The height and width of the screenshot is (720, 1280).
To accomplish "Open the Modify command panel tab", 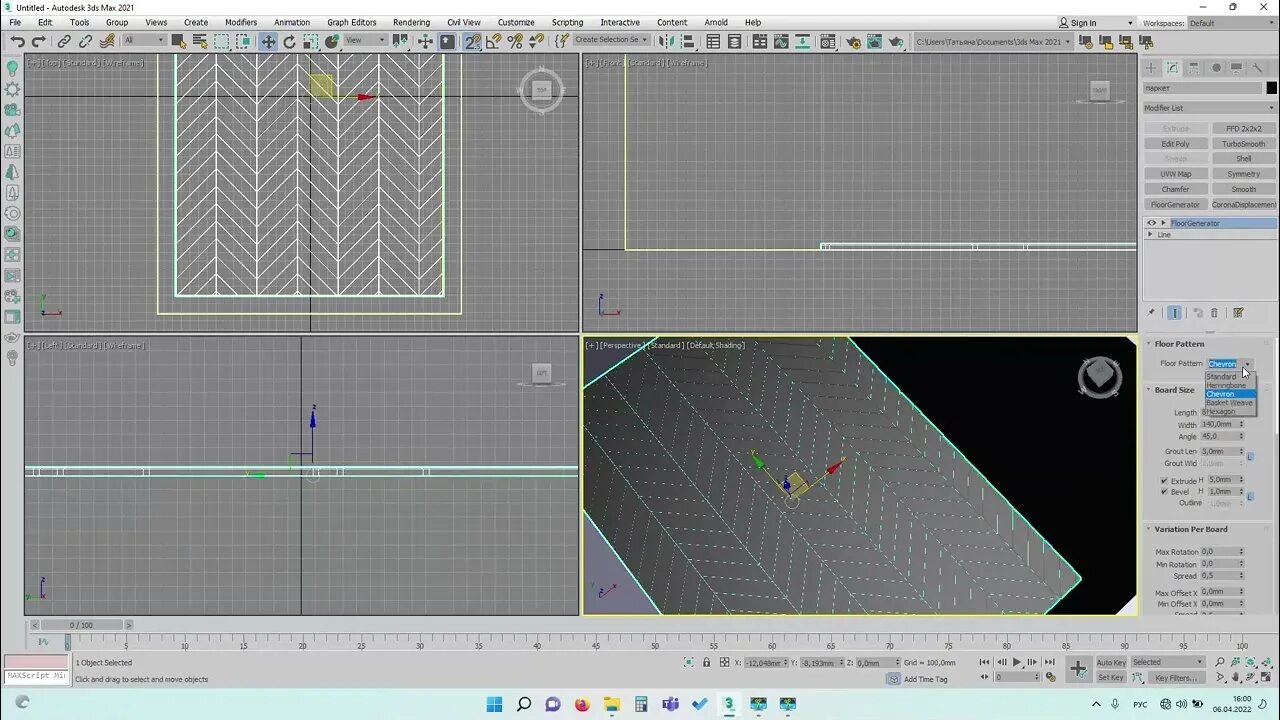I will pos(1172,68).
